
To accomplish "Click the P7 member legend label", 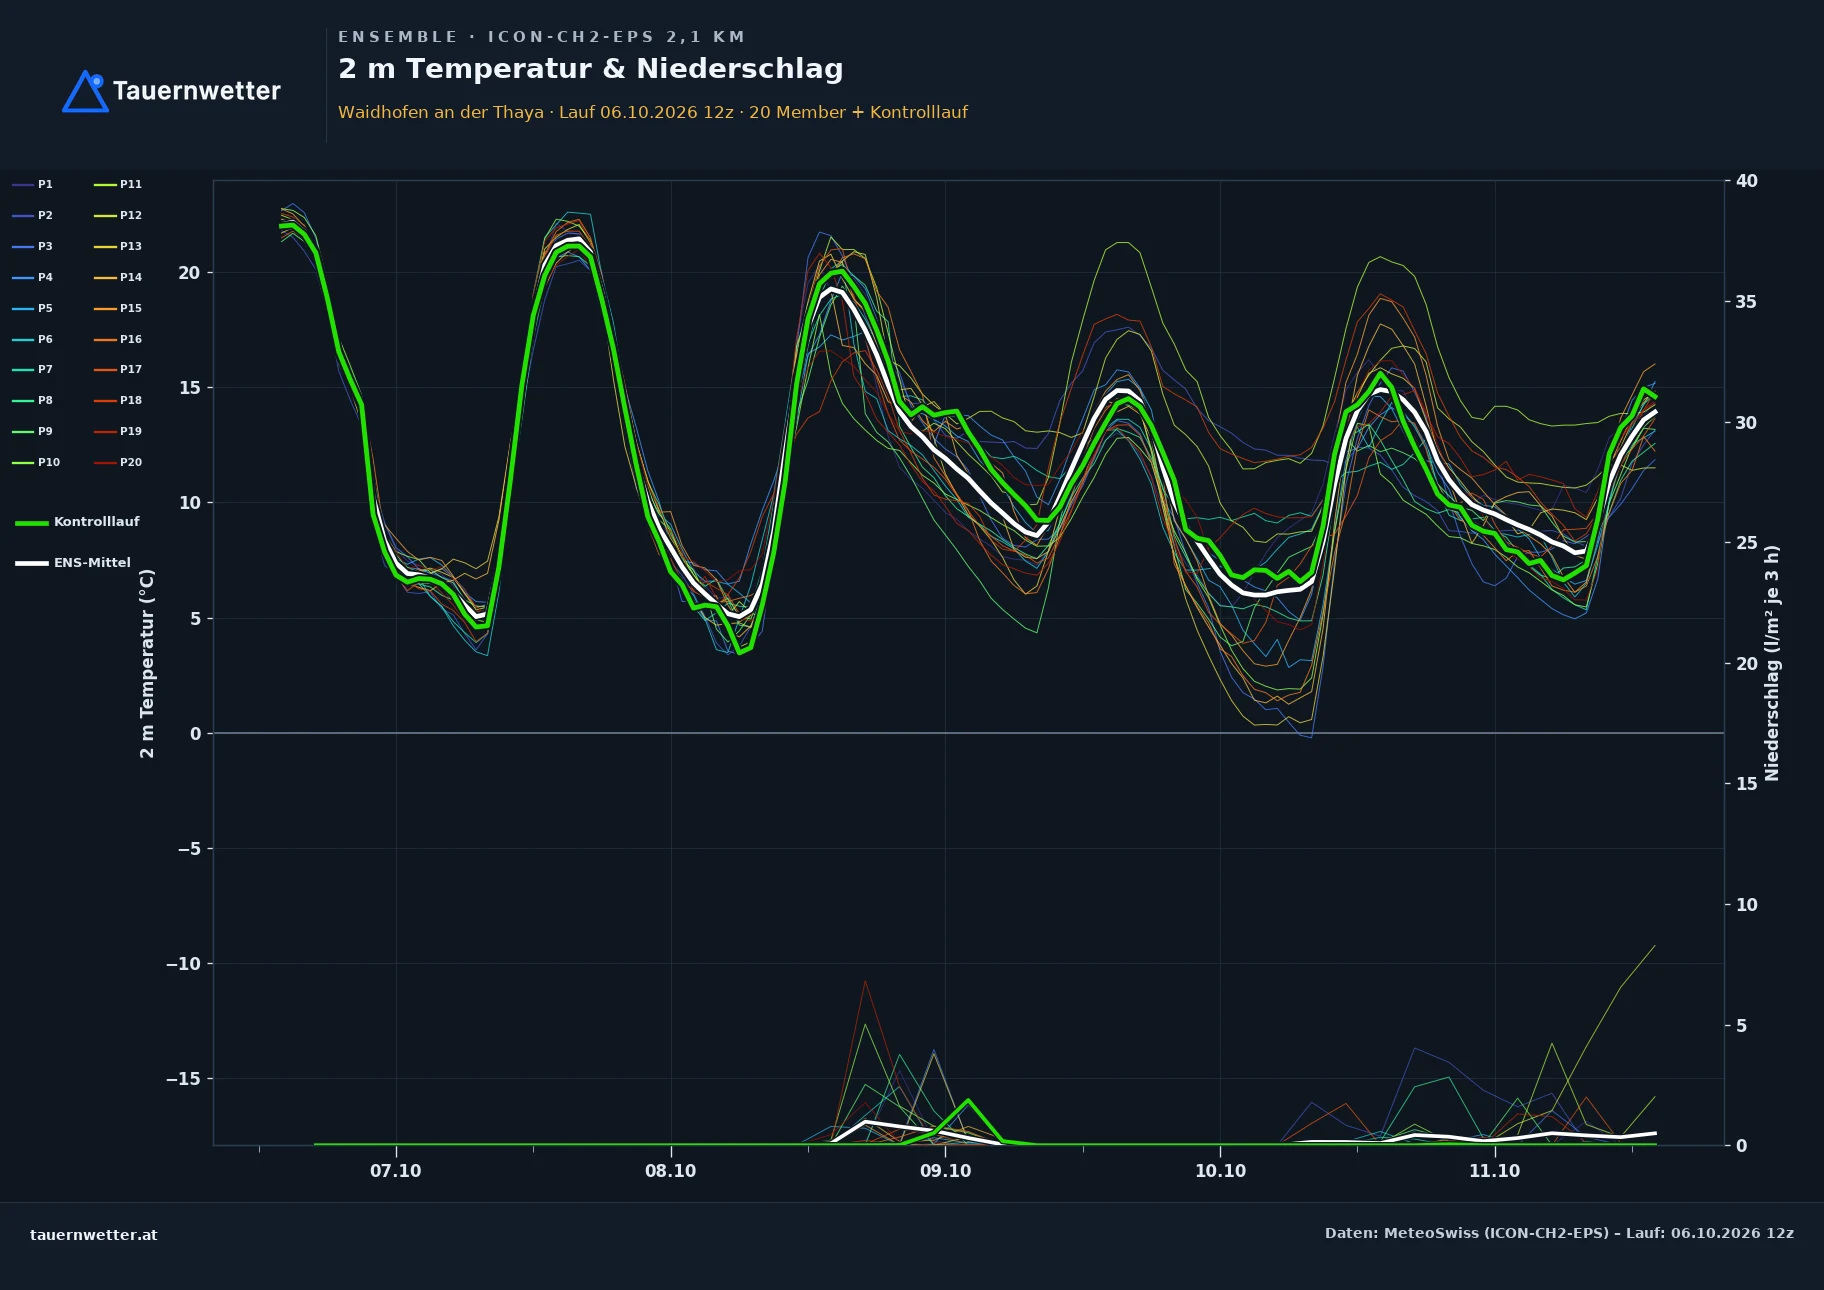I will tap(33, 369).
